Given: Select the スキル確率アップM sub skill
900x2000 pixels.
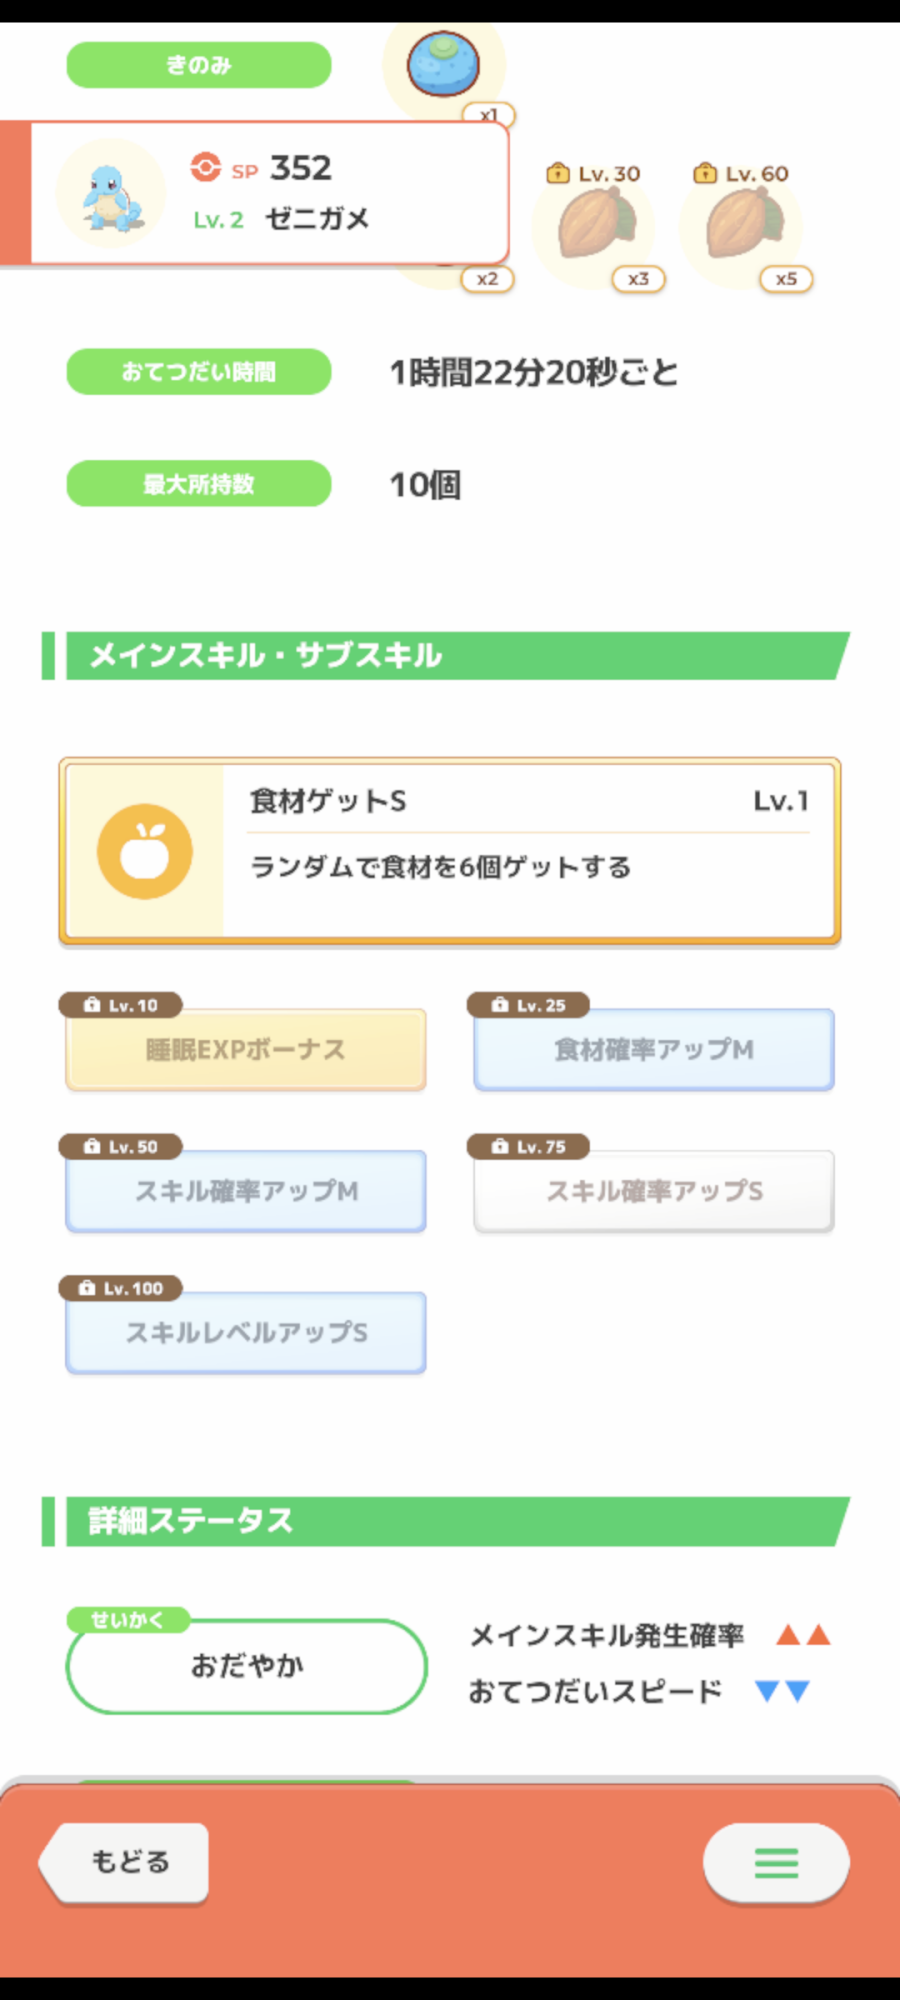Looking at the screenshot, I should (246, 1191).
